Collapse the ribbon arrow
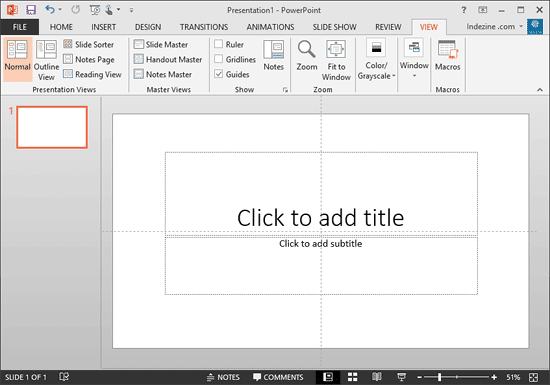The width and height of the screenshot is (550, 385). 540,90
